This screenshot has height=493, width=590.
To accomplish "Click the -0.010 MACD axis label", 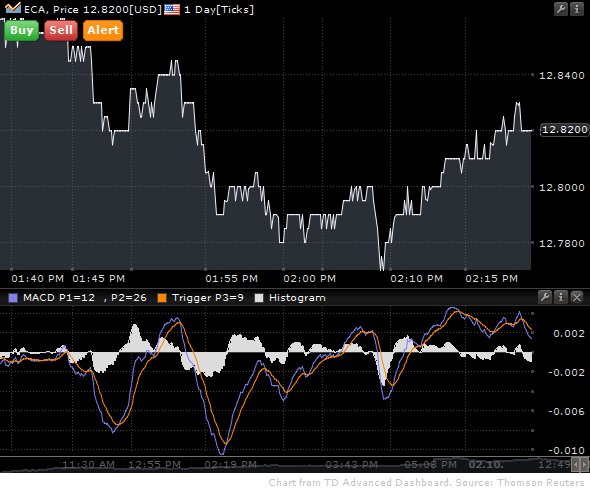I will coord(566,450).
